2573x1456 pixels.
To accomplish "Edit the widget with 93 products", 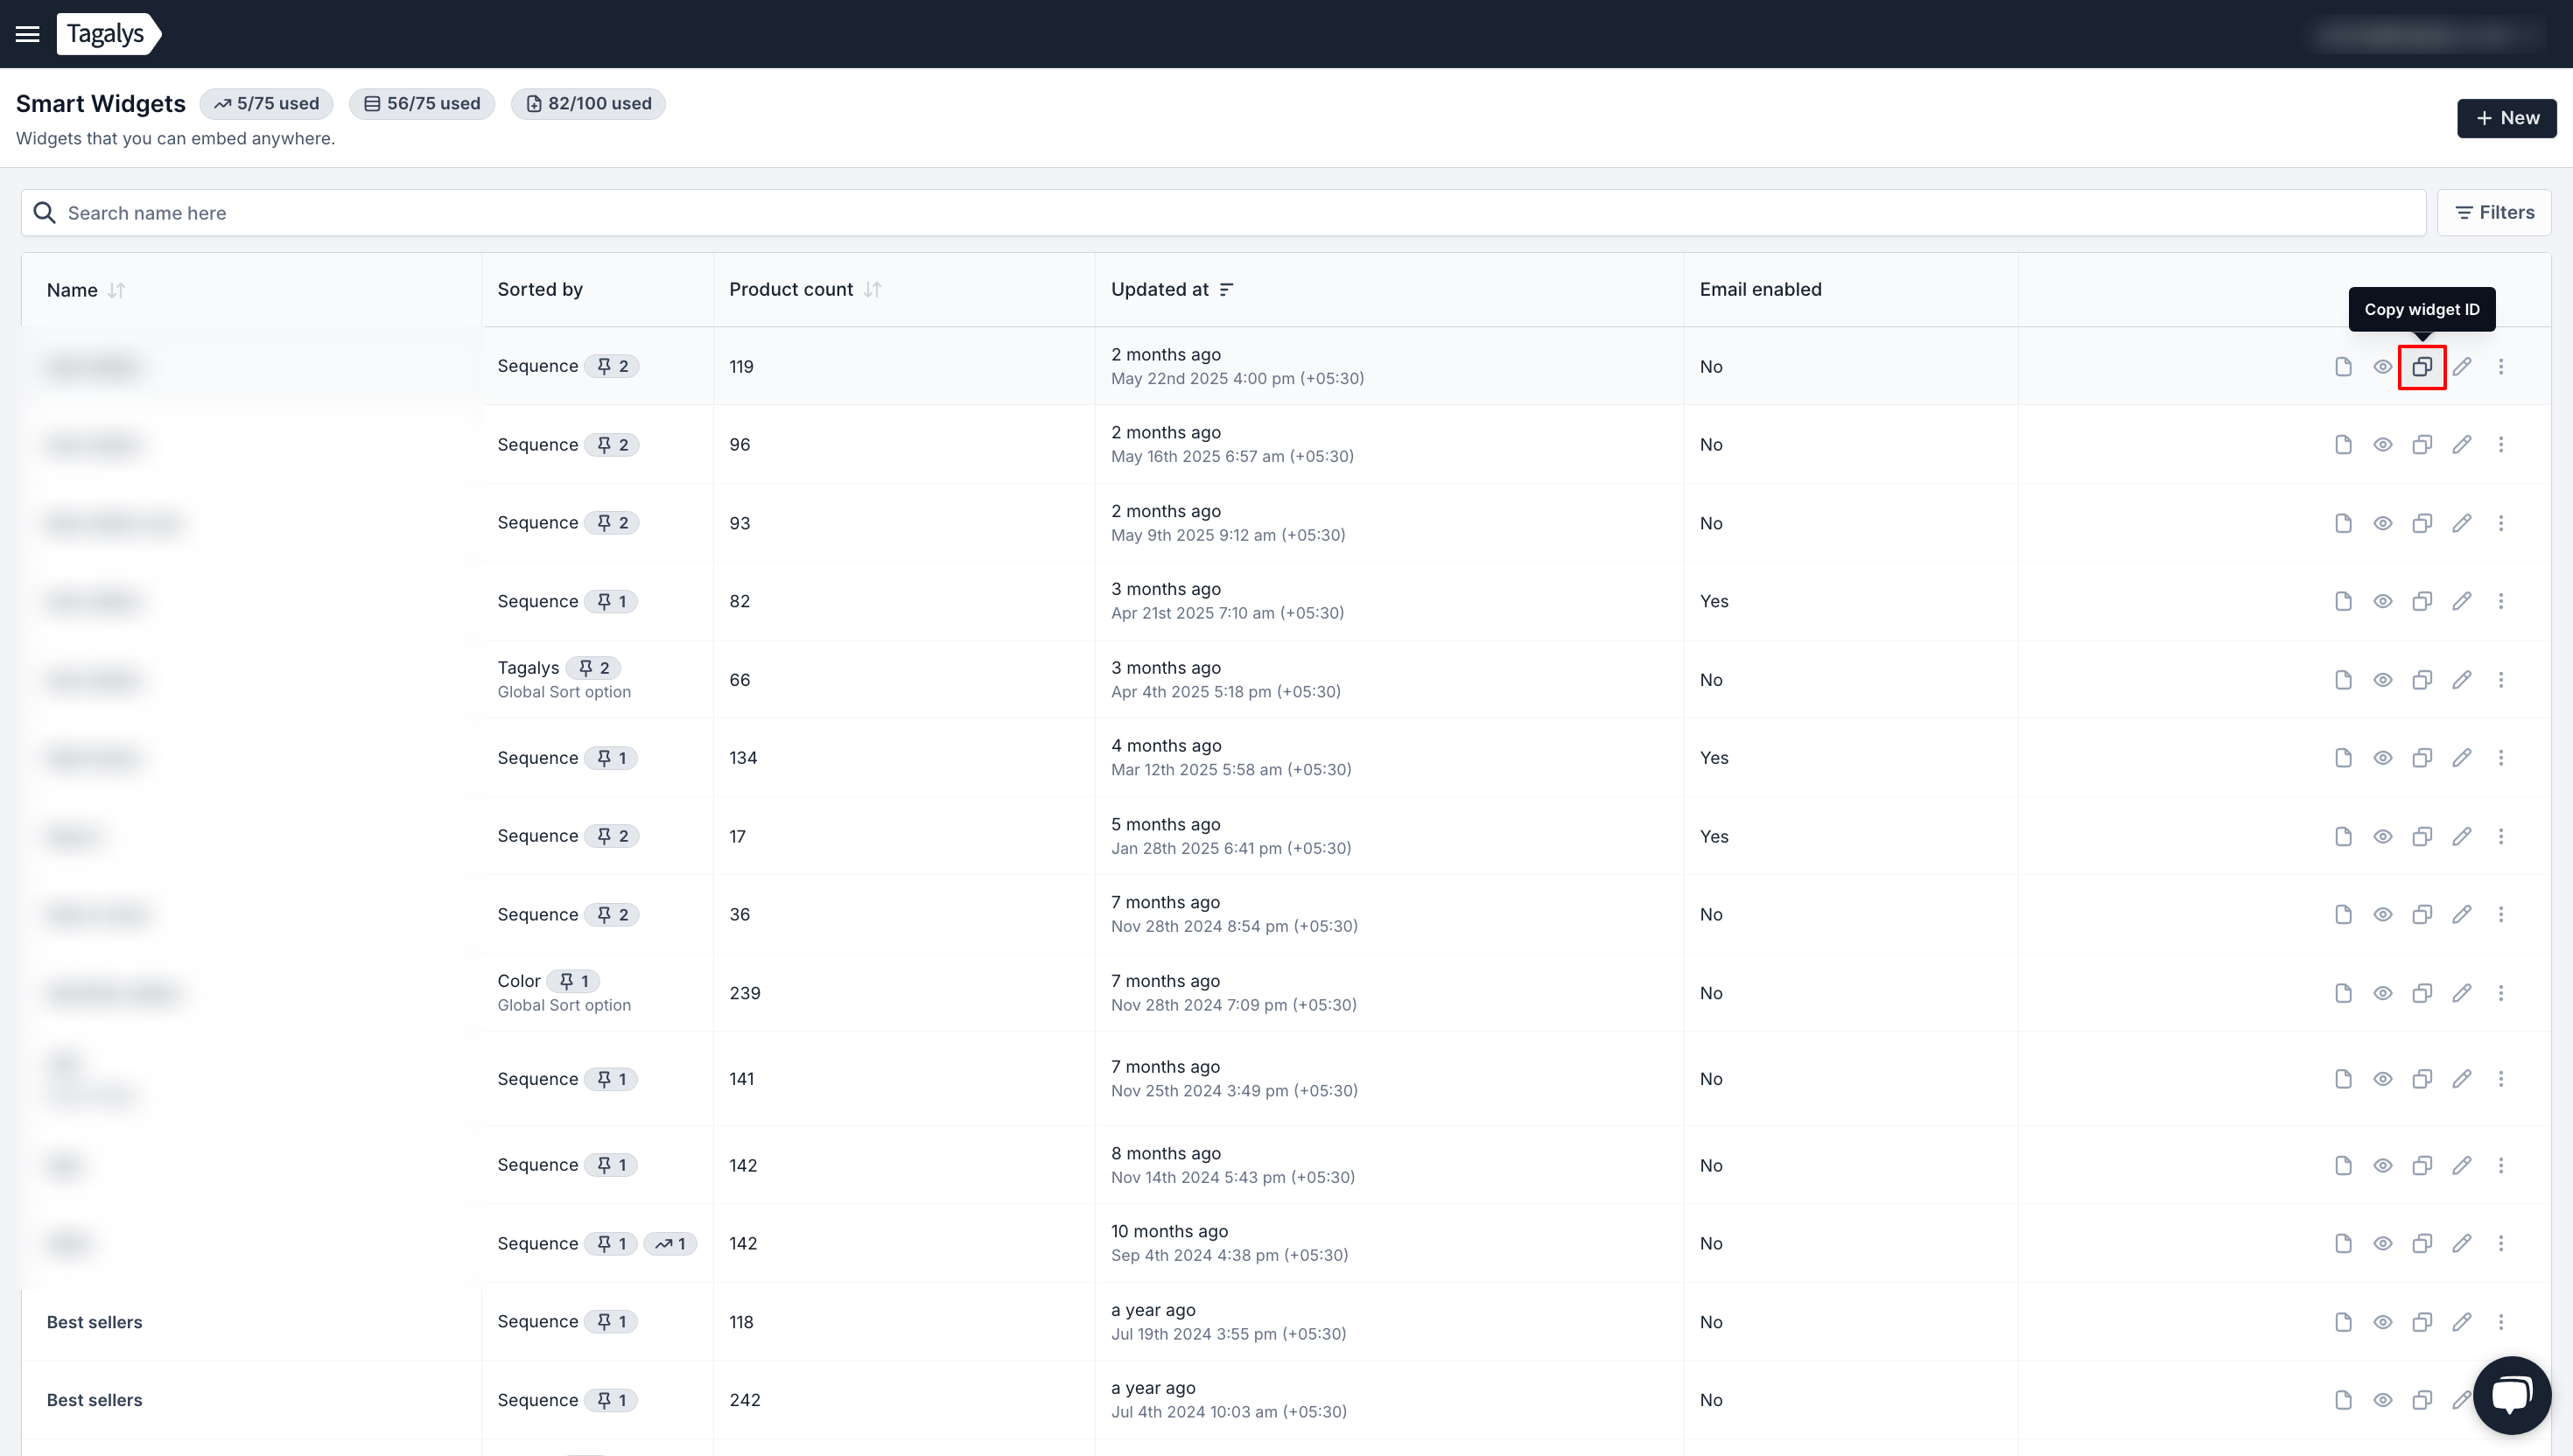I will [x=2462, y=523].
